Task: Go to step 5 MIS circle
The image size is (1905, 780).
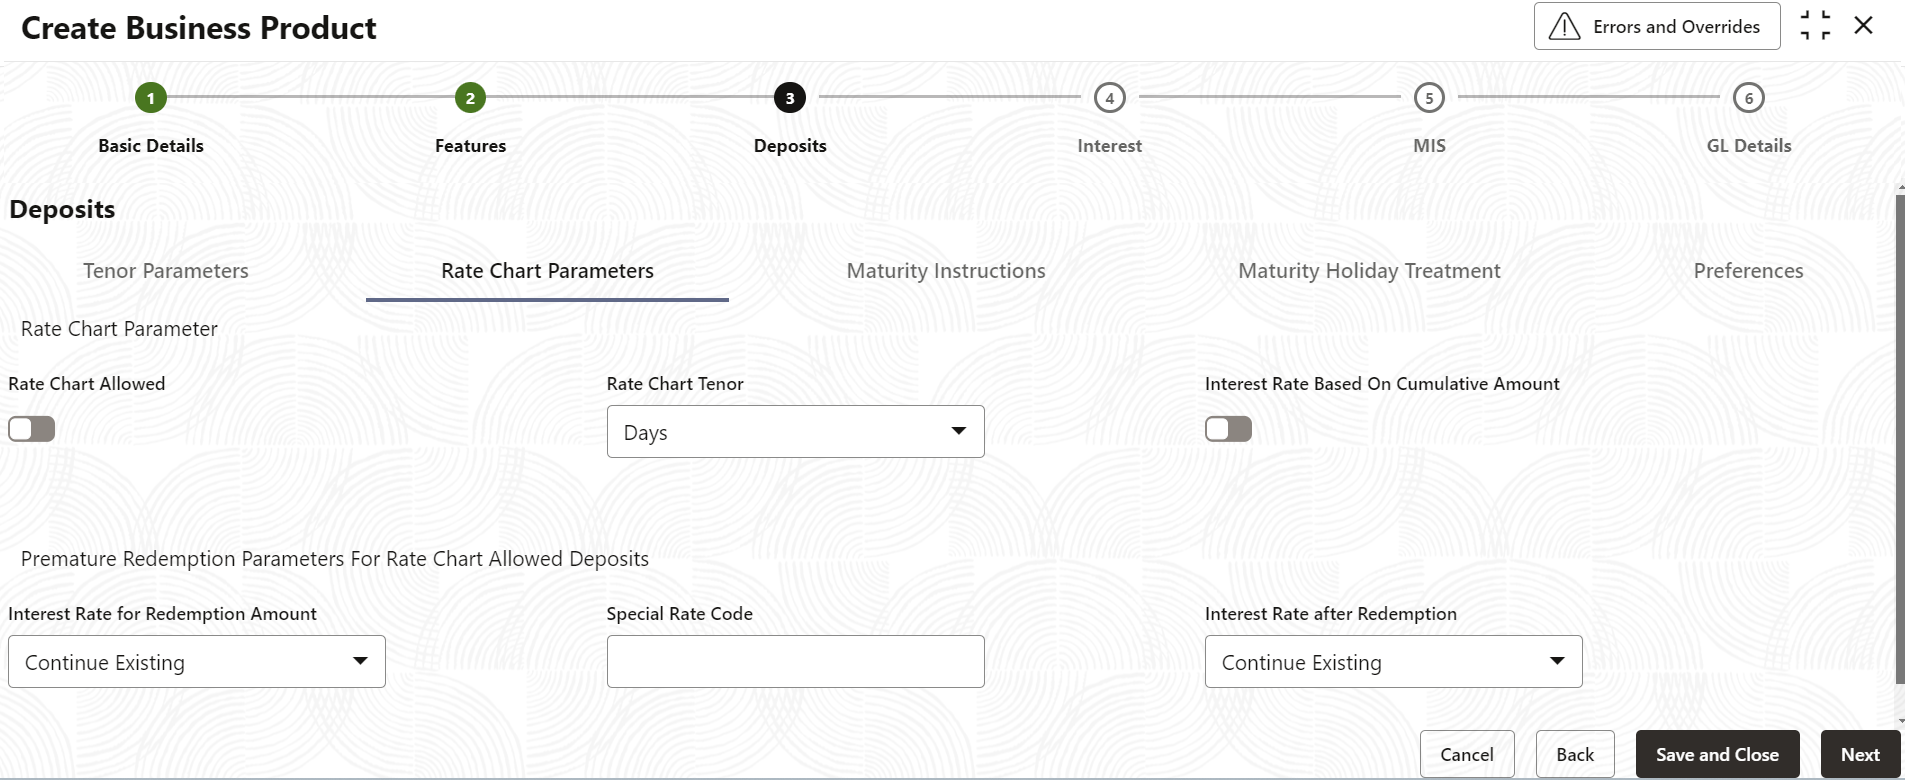Action: tap(1429, 98)
